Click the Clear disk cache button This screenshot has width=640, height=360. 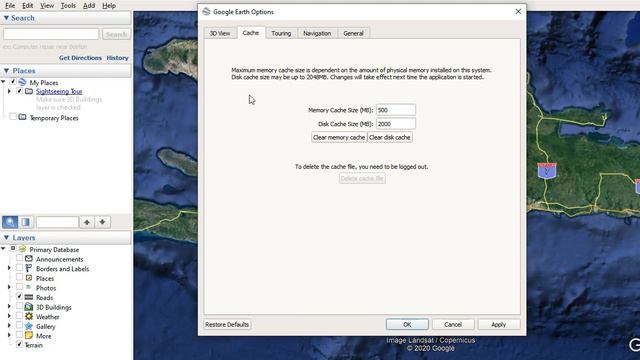point(390,137)
